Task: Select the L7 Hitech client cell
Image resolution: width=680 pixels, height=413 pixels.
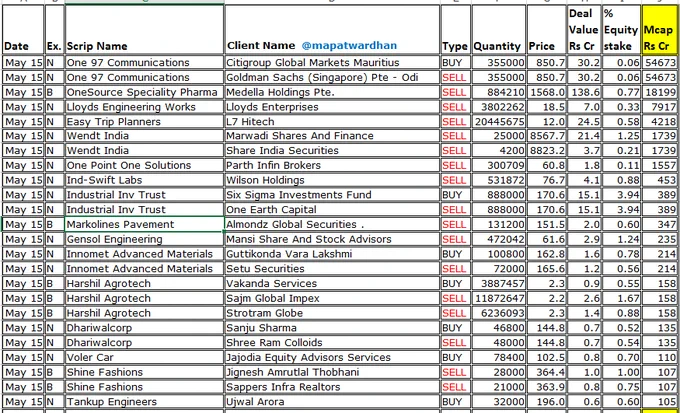Action: pyautogui.click(x=332, y=121)
